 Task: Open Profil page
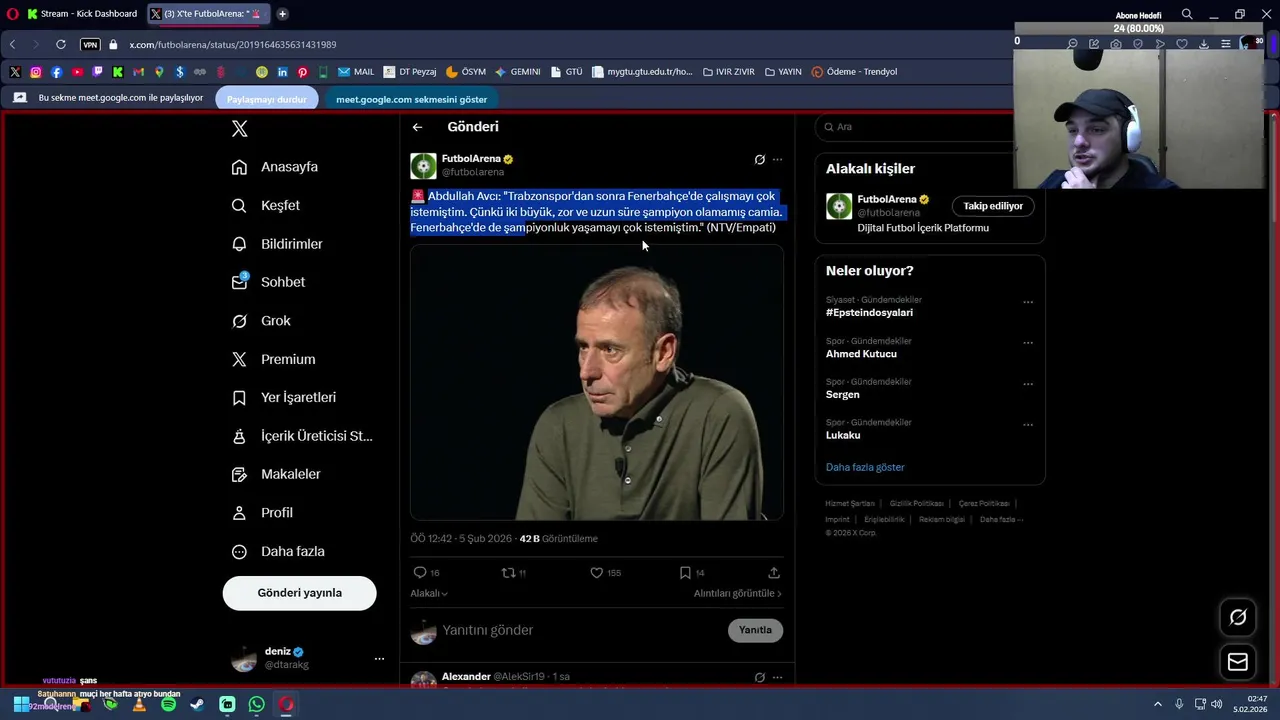pyautogui.click(x=262, y=513)
